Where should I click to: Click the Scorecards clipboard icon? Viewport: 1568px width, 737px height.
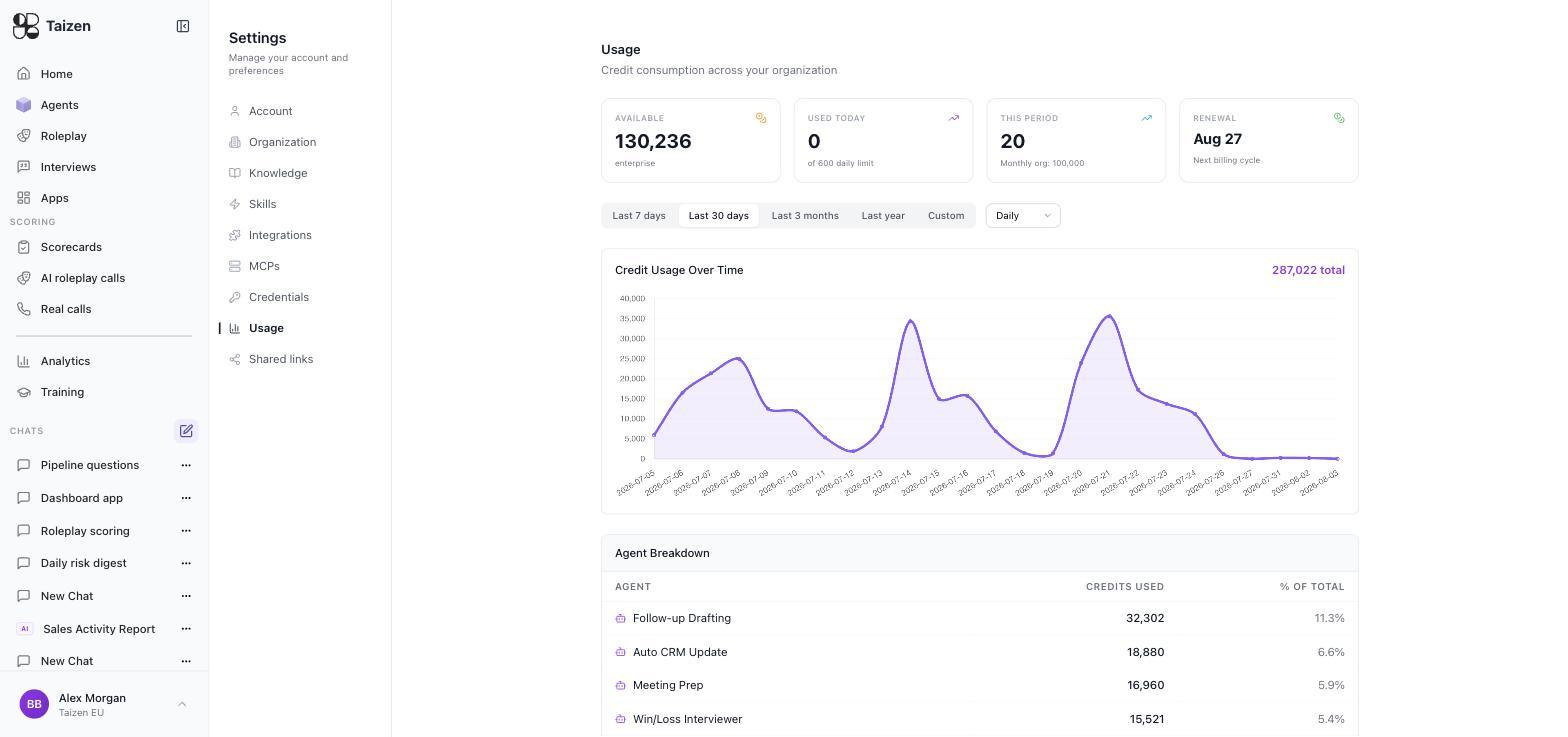pyautogui.click(x=24, y=247)
